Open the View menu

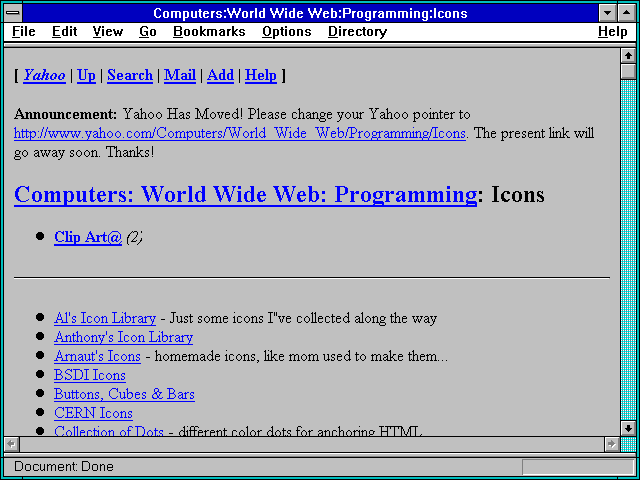108,32
